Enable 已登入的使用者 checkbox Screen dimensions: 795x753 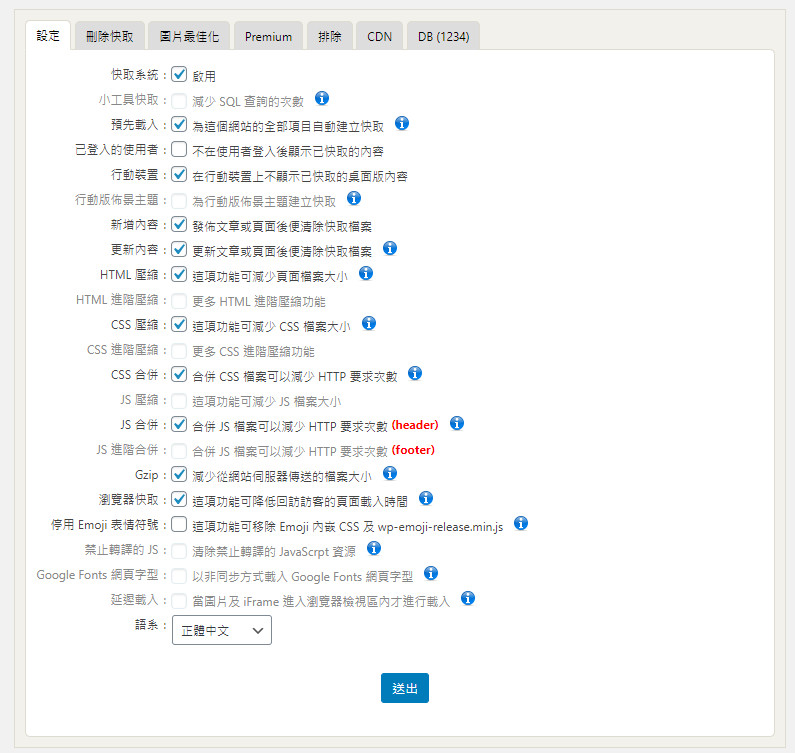pyautogui.click(x=179, y=150)
